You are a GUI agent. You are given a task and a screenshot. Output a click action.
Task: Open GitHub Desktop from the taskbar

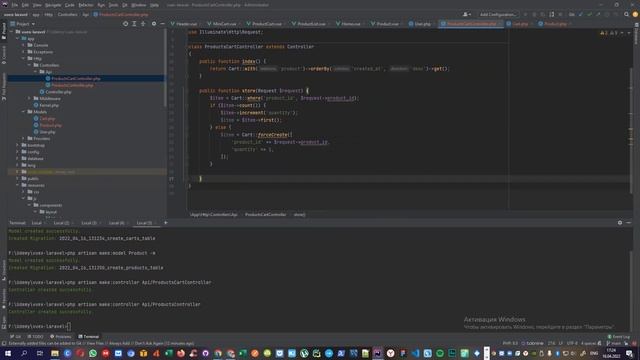pyautogui.click(x=205, y=353)
